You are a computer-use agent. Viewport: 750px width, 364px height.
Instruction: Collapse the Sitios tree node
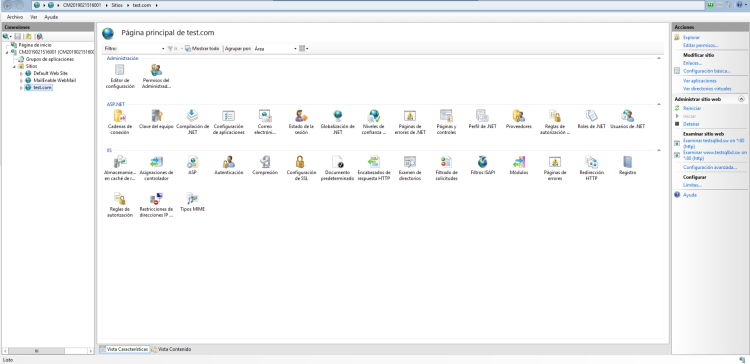point(14,66)
